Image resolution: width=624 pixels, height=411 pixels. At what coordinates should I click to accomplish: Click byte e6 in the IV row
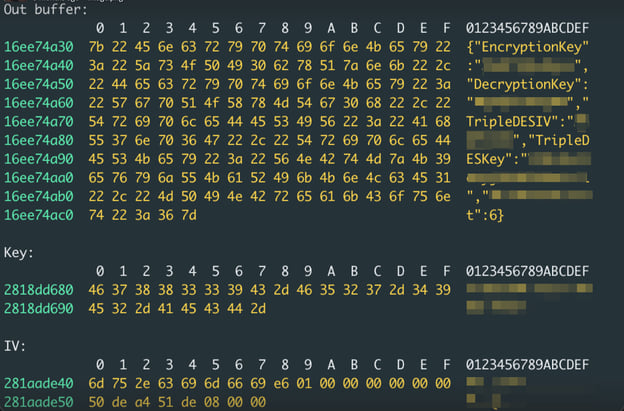point(281,384)
